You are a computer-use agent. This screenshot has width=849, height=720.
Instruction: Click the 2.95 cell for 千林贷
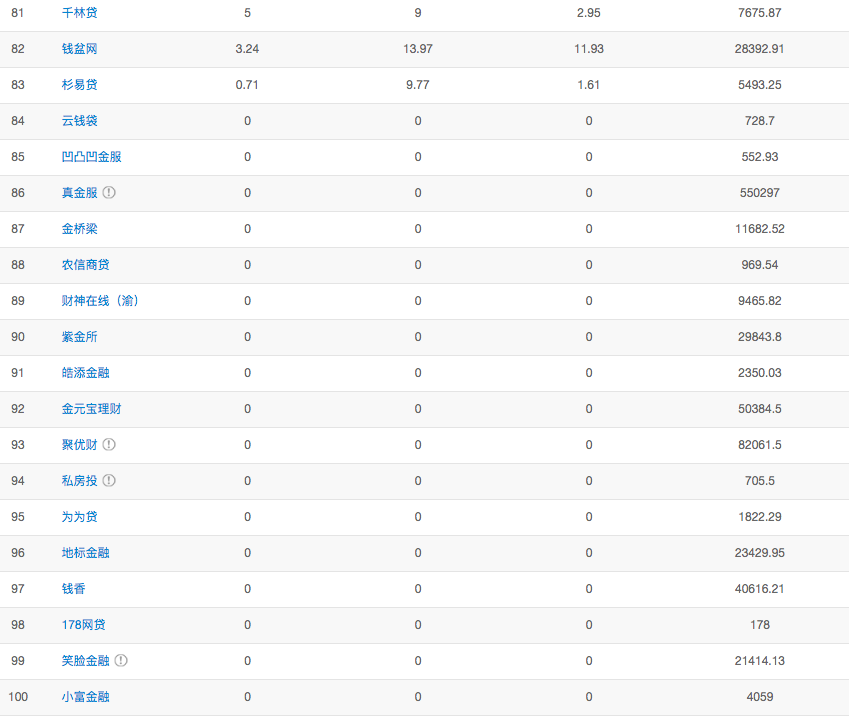[589, 12]
